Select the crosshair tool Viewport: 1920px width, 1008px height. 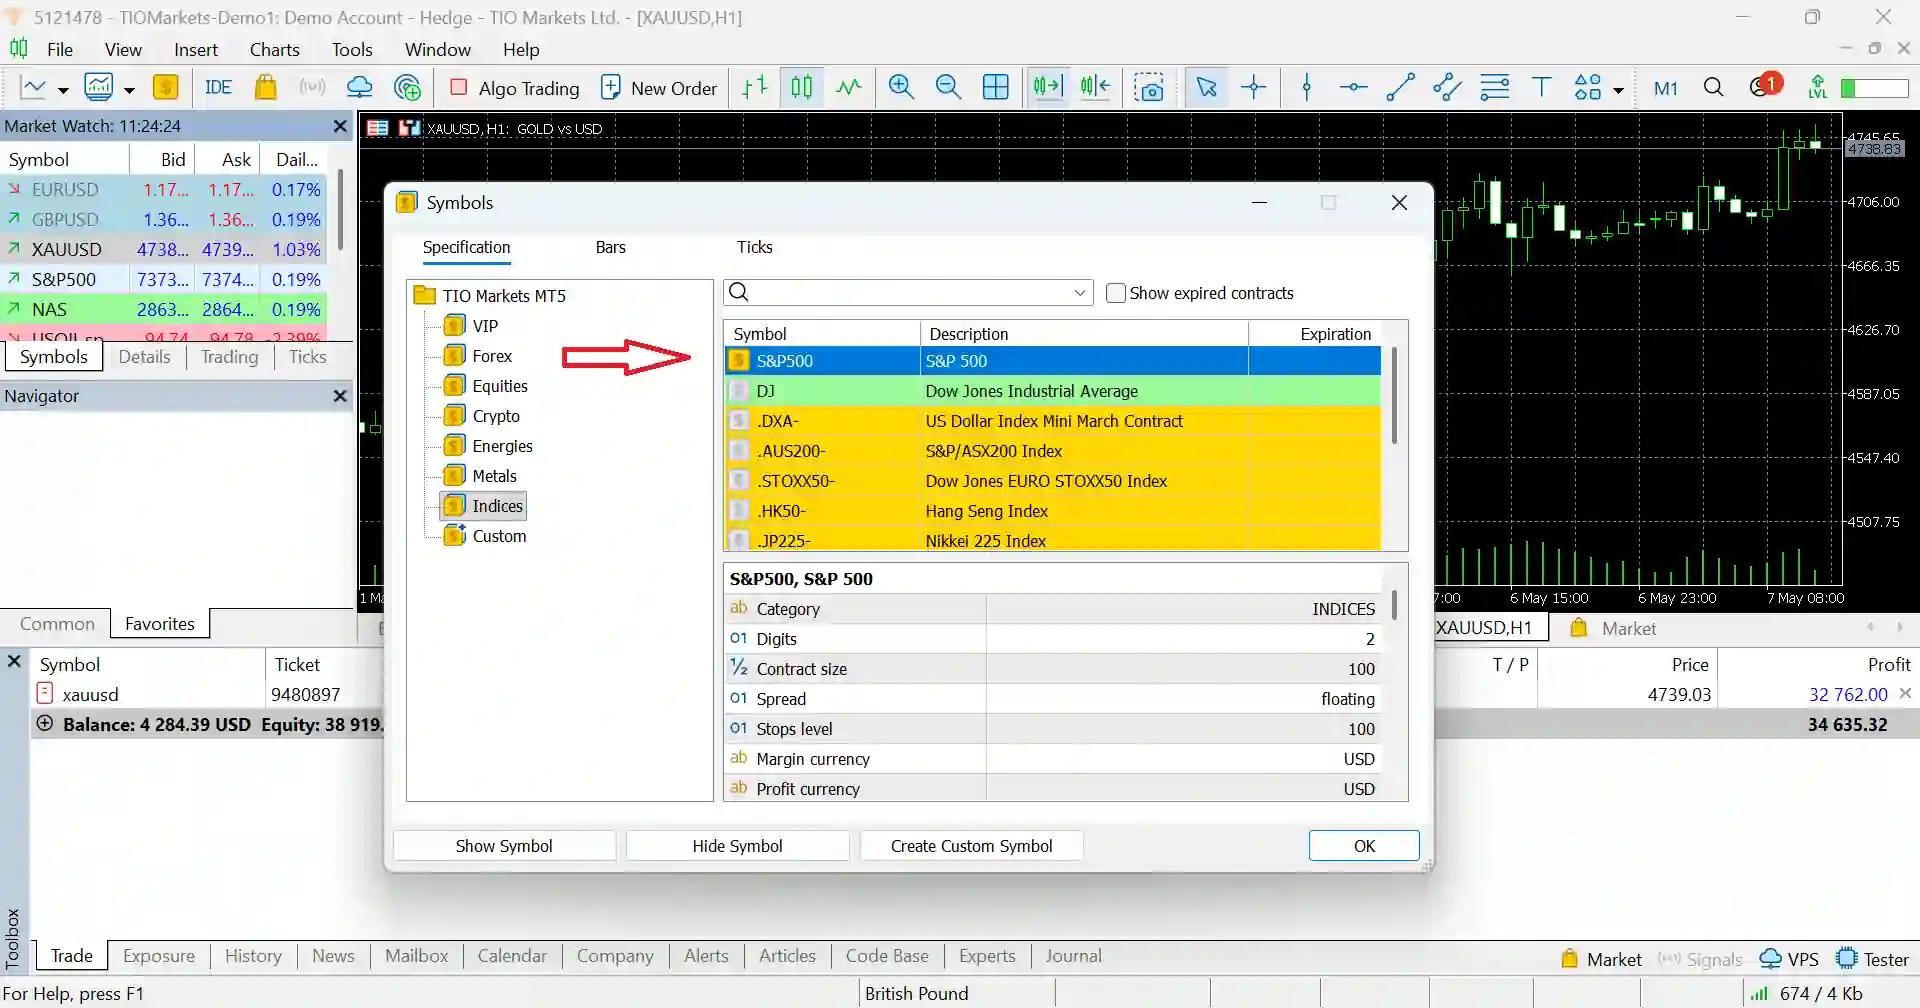pyautogui.click(x=1254, y=88)
